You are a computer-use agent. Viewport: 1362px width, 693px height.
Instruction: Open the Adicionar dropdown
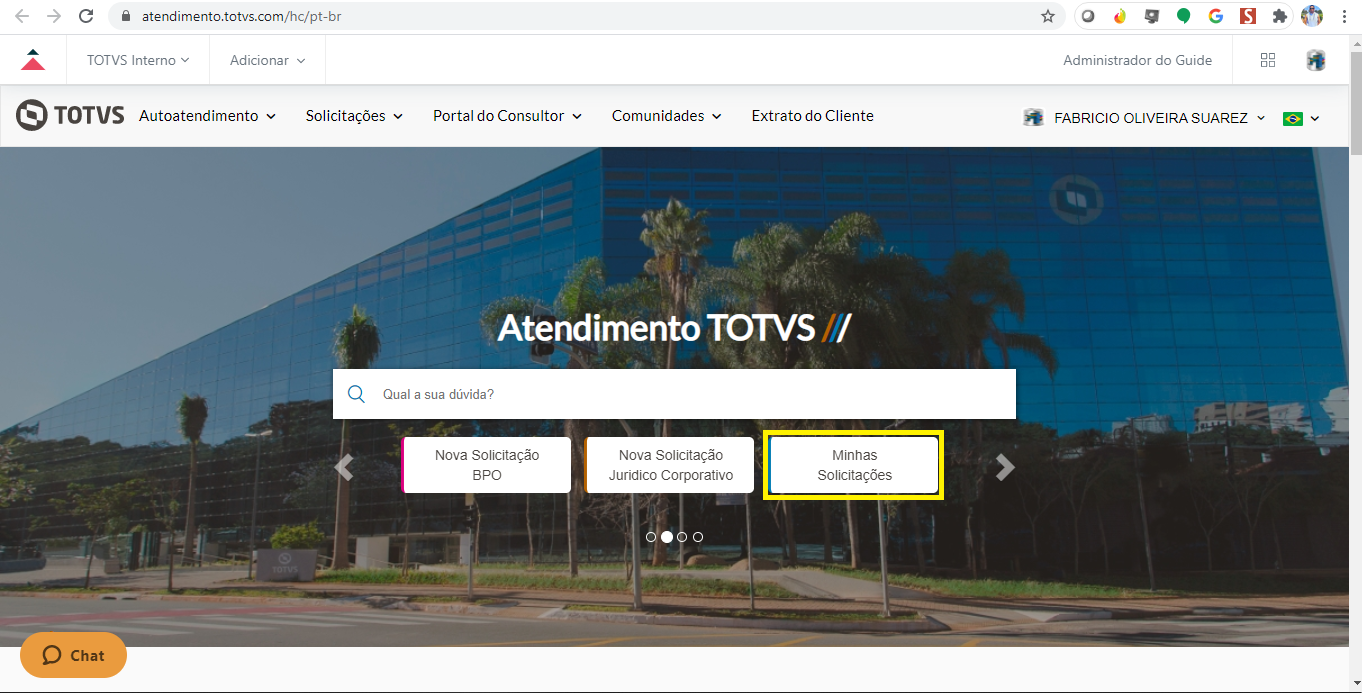tap(268, 60)
